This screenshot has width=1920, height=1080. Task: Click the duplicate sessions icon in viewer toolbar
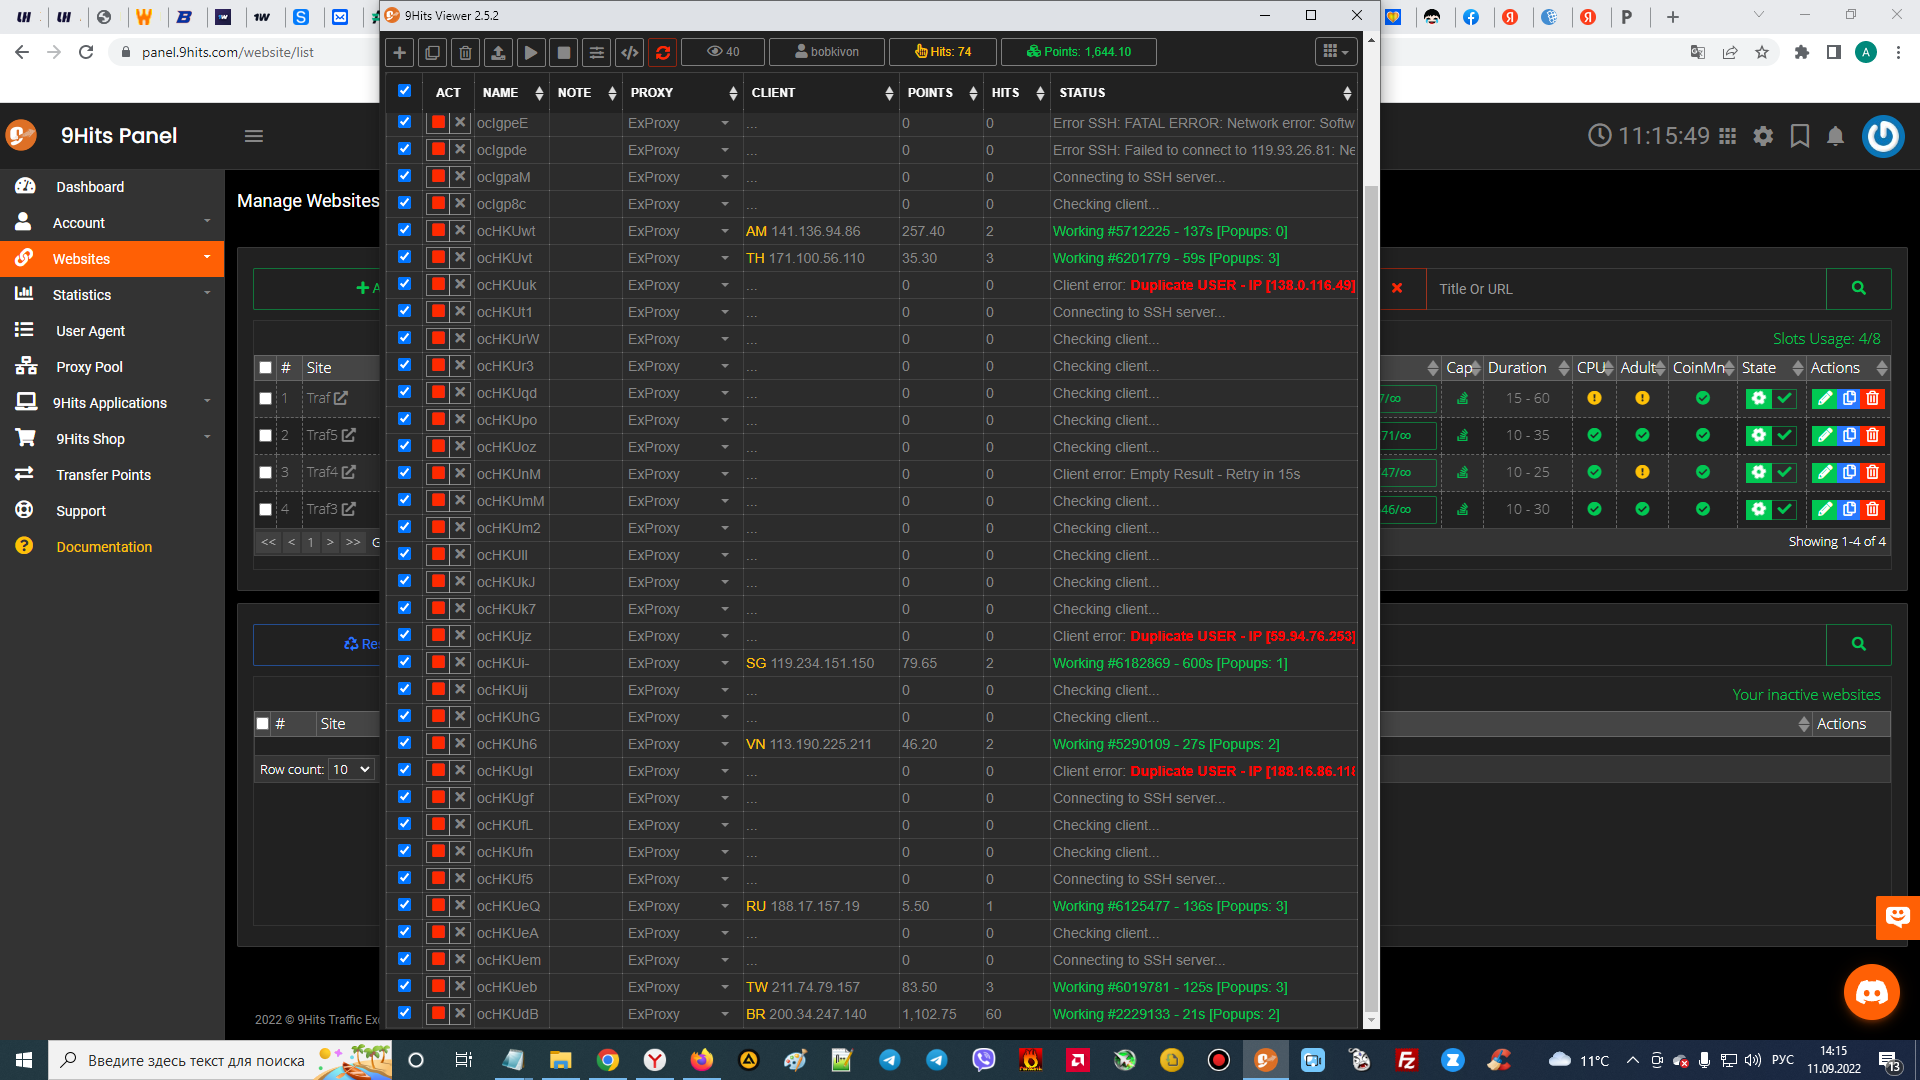coord(432,52)
